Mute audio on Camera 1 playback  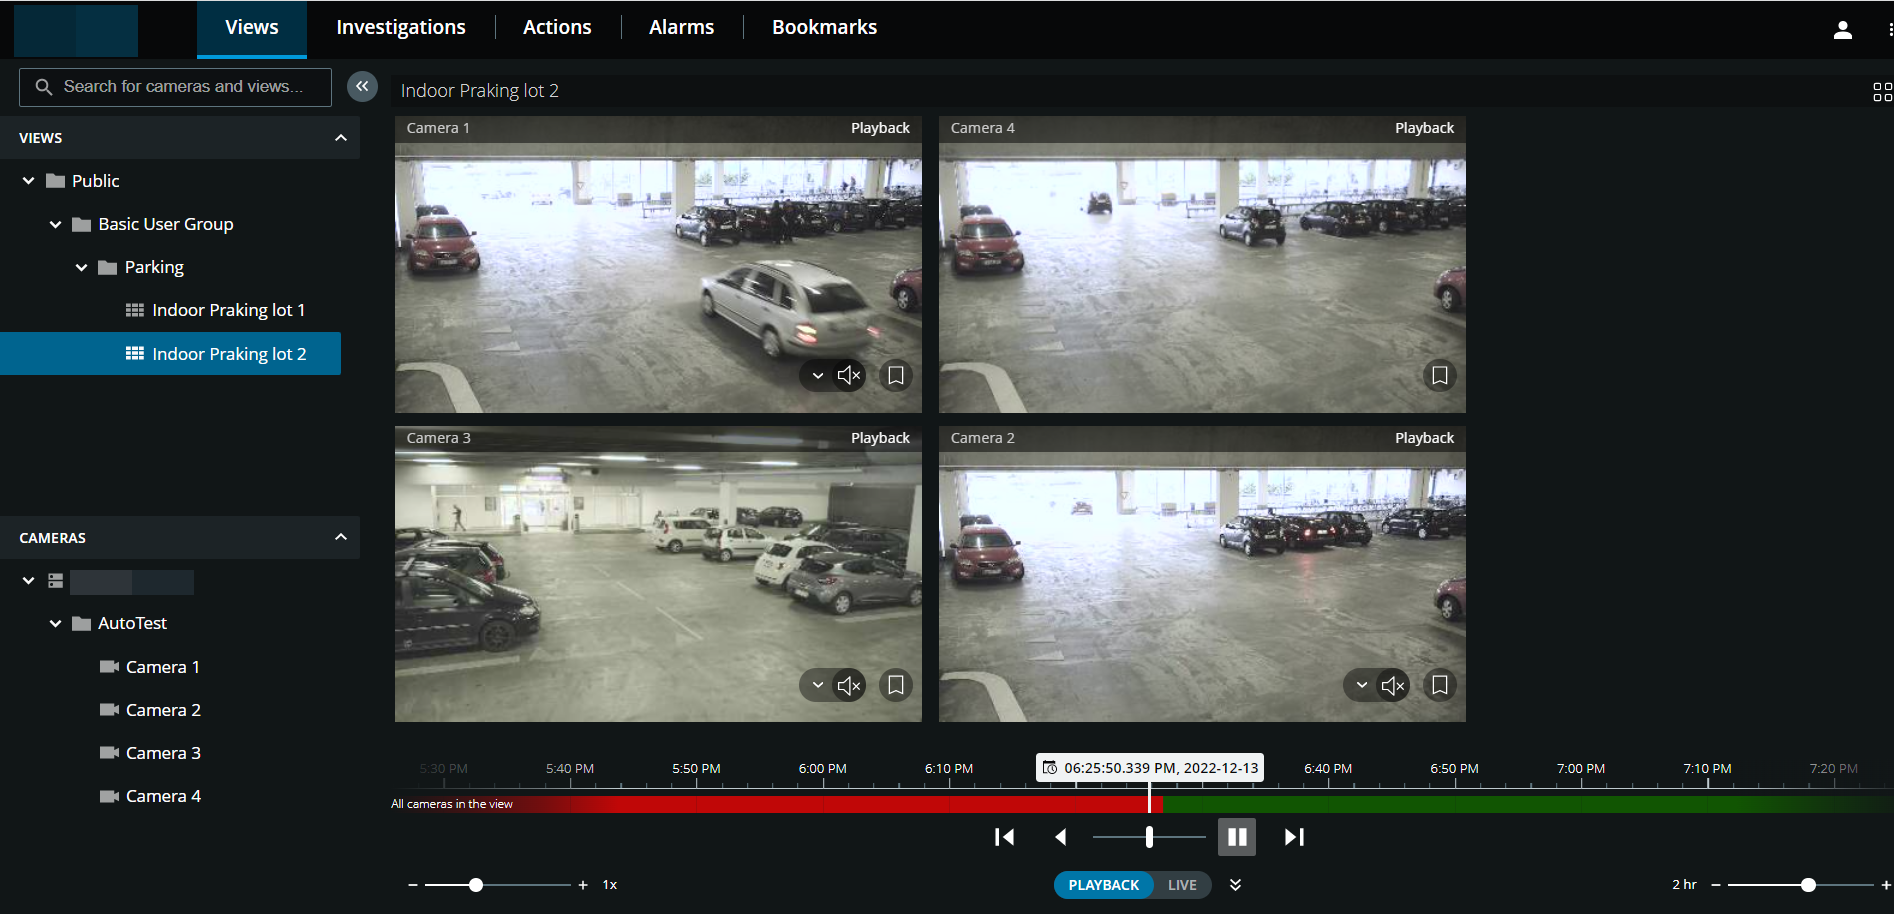[x=848, y=375]
